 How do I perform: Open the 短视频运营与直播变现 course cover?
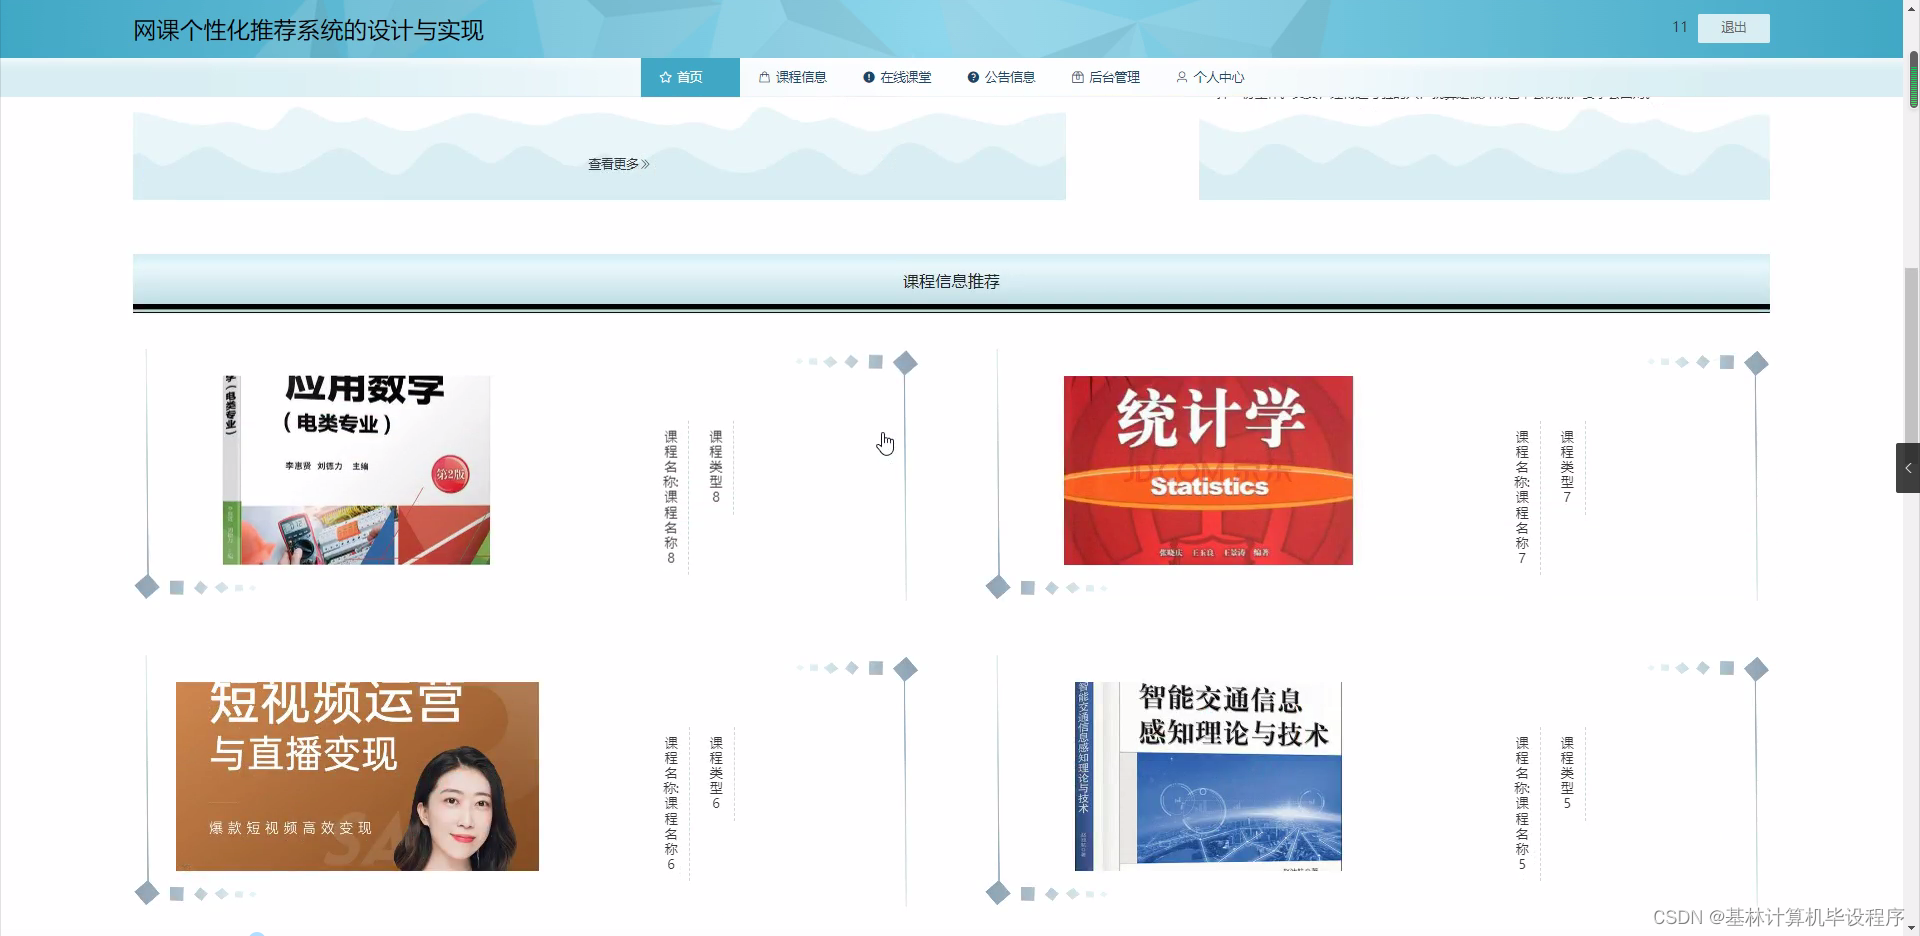[x=356, y=775]
